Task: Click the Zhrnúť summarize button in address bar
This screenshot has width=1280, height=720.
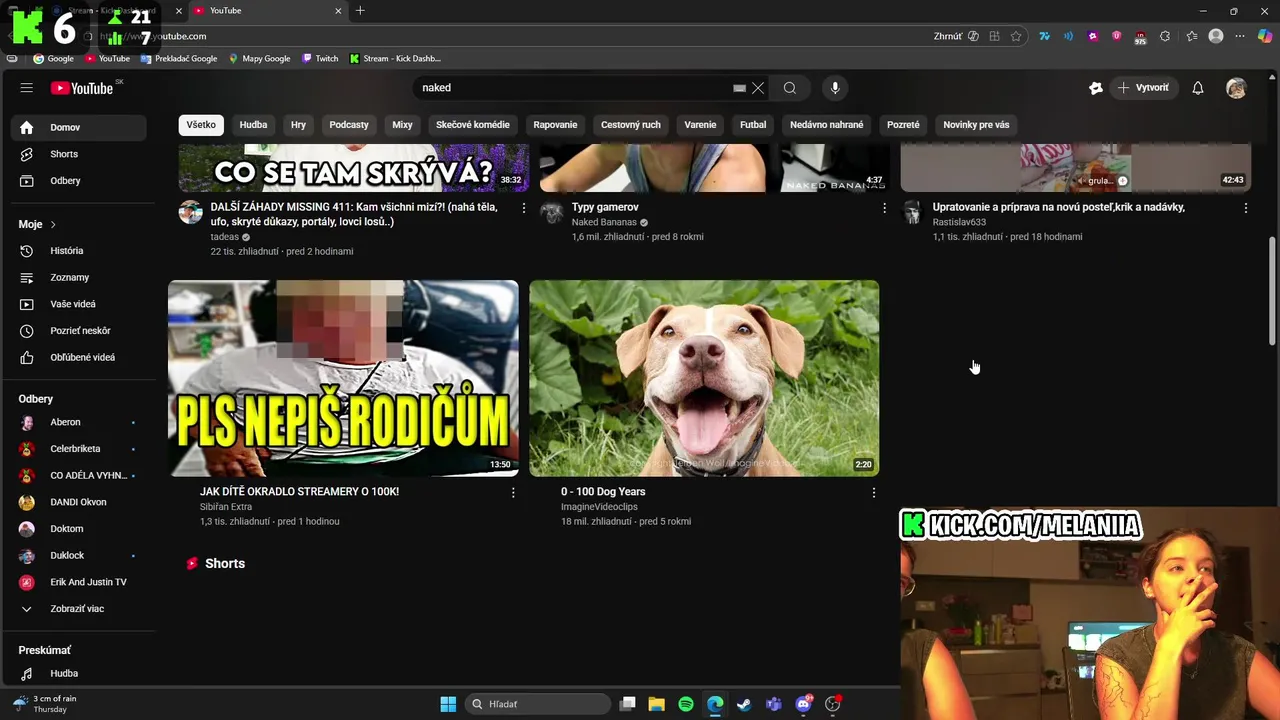Action: (x=954, y=36)
